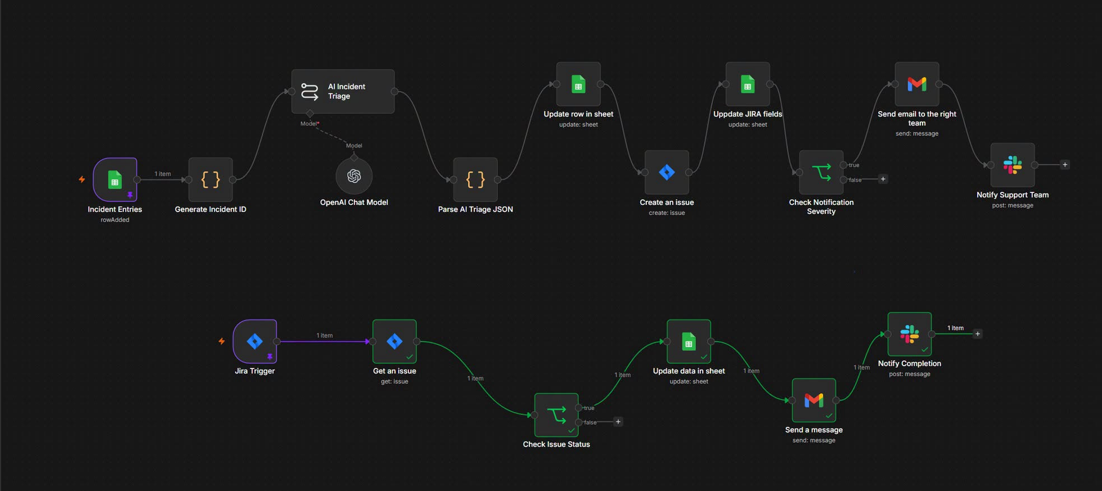Select the AI Incident Triage node
The image size is (1102, 491).
coord(343,91)
